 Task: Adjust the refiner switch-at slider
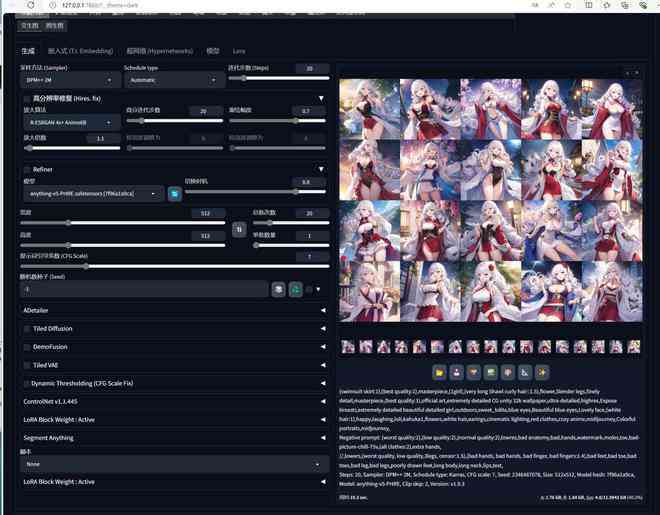pos(255,192)
